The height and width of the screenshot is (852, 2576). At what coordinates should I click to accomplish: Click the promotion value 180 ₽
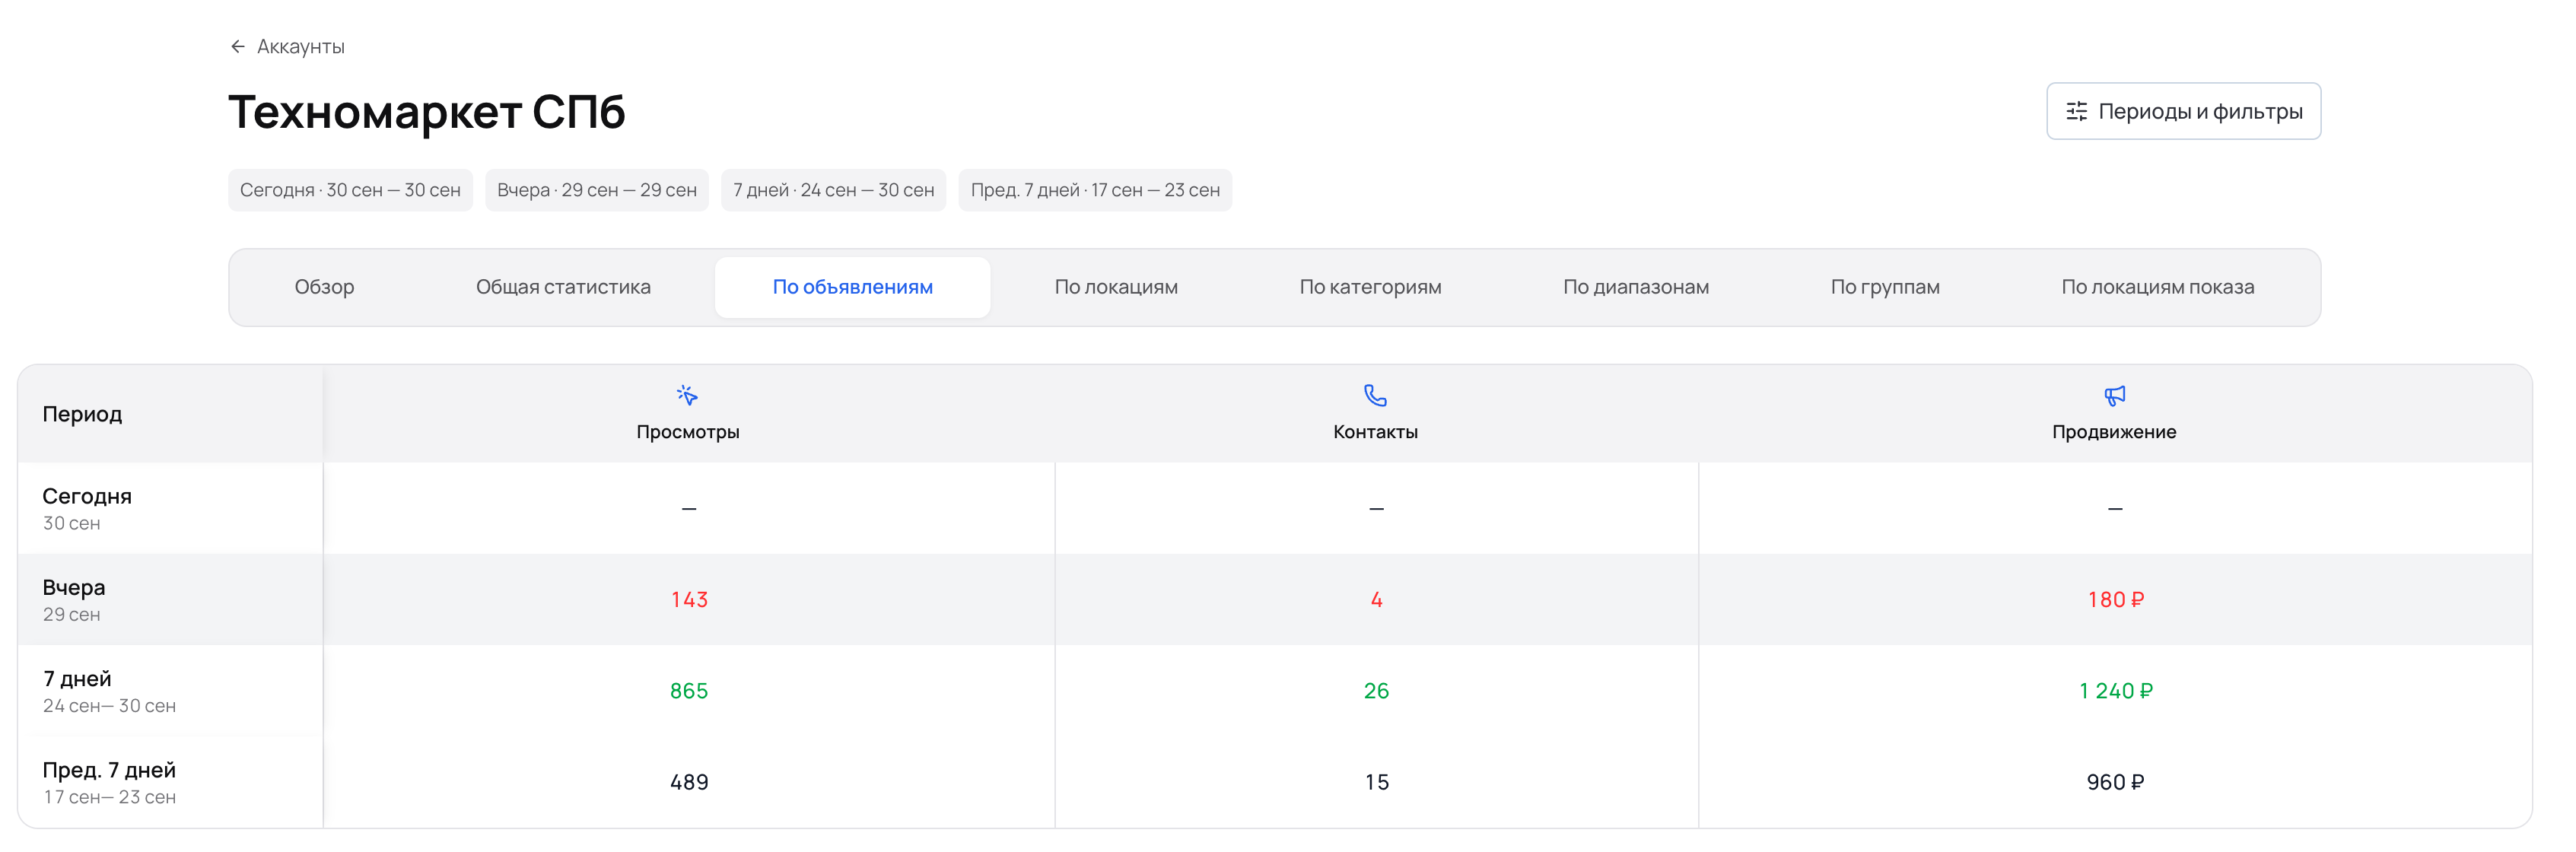point(2115,600)
